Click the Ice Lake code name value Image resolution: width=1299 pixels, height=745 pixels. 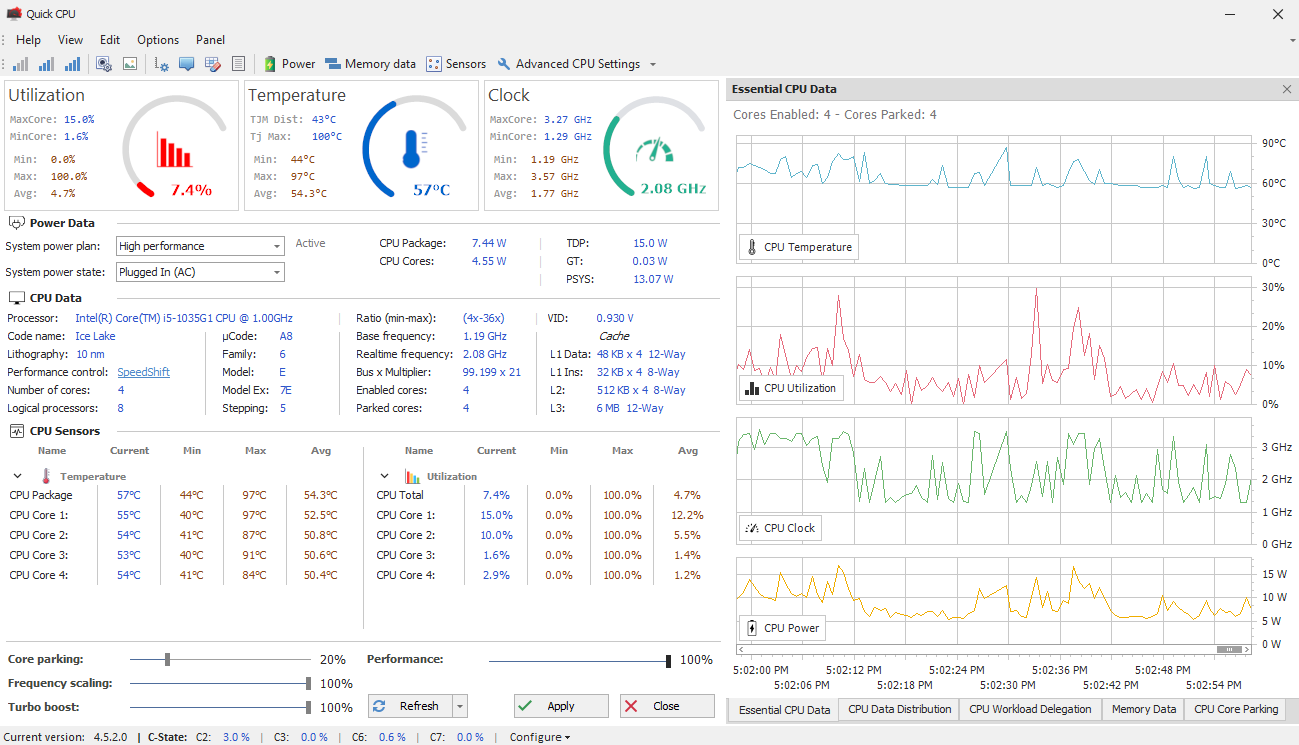[95, 337]
